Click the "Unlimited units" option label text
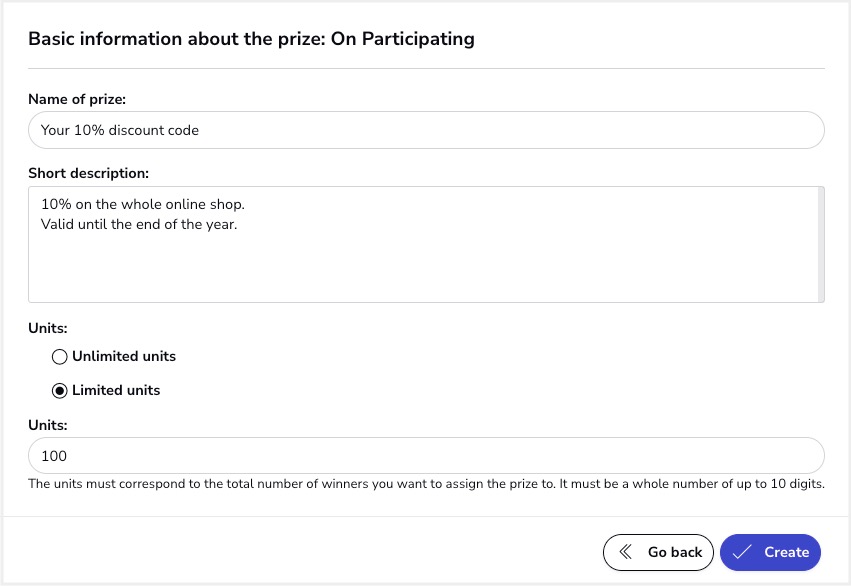 click(x=124, y=356)
